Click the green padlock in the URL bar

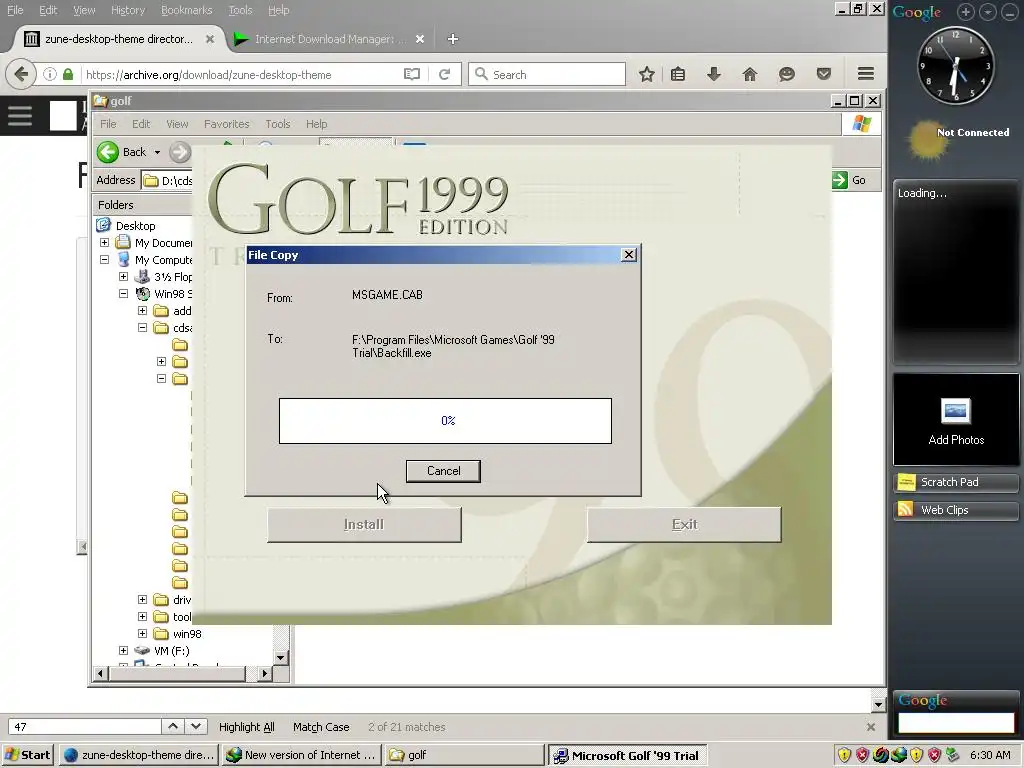click(x=68, y=74)
